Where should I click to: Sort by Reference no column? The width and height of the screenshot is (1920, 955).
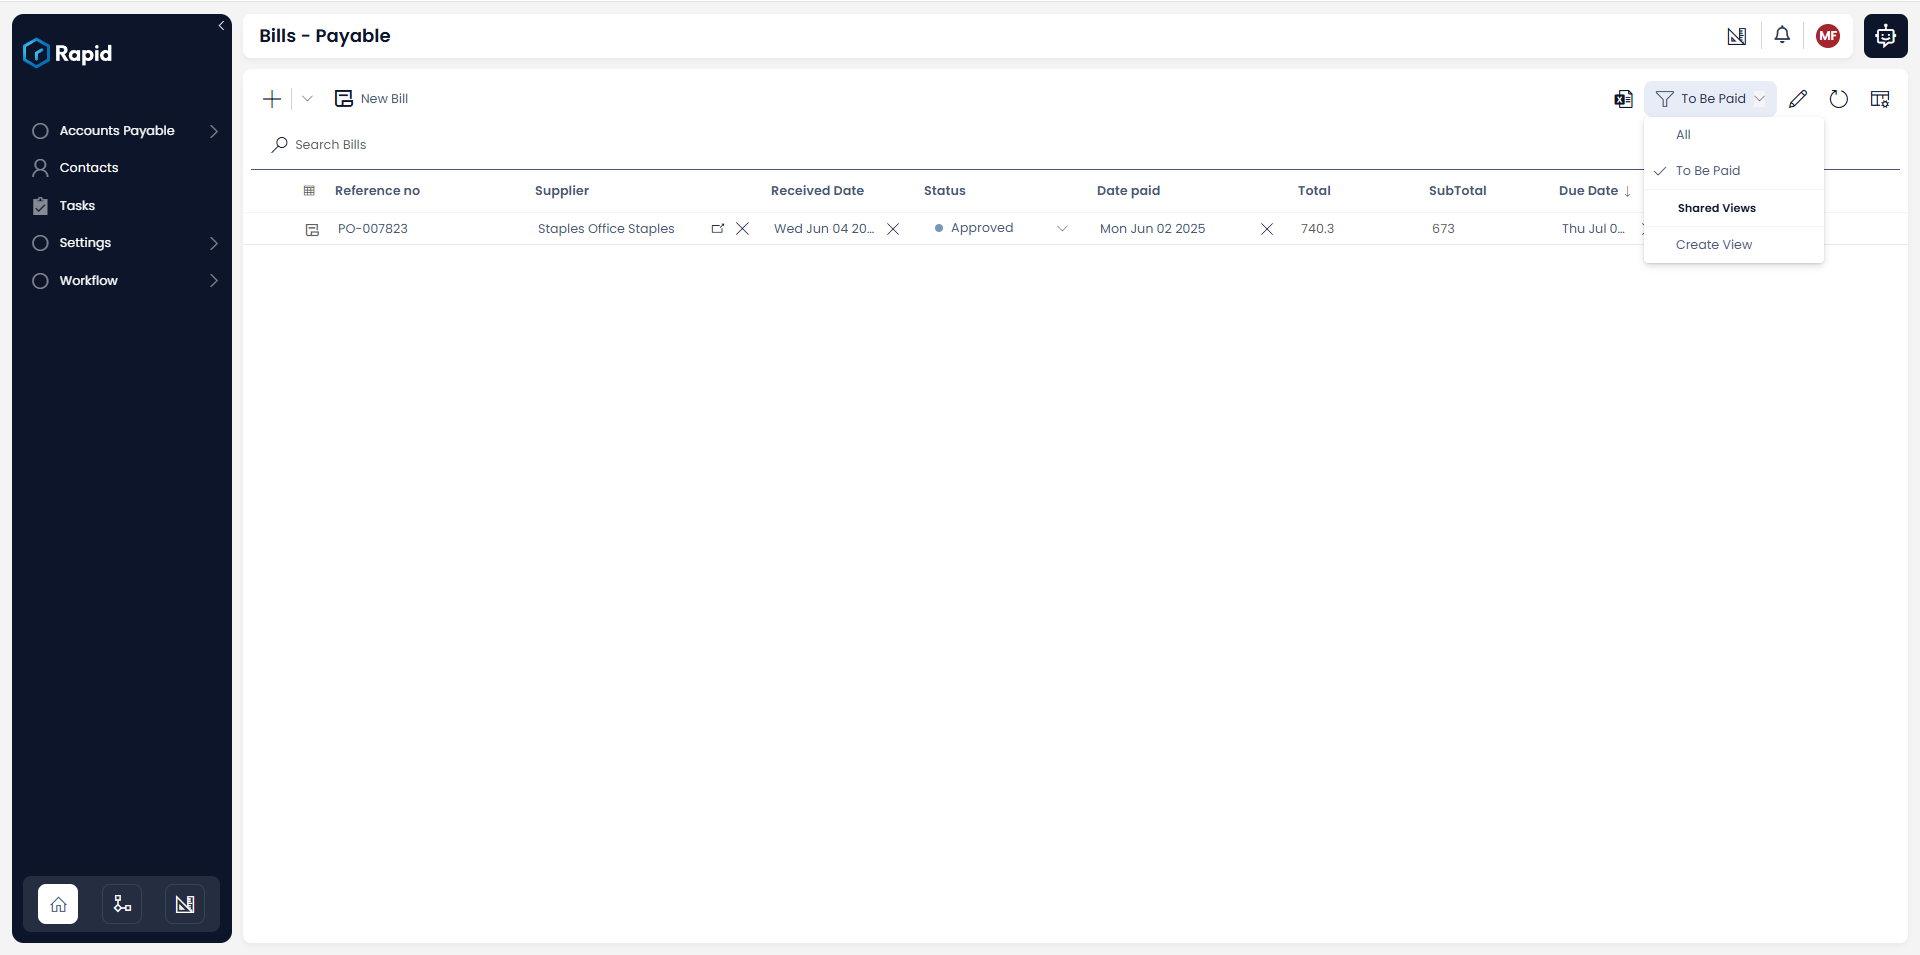(377, 191)
